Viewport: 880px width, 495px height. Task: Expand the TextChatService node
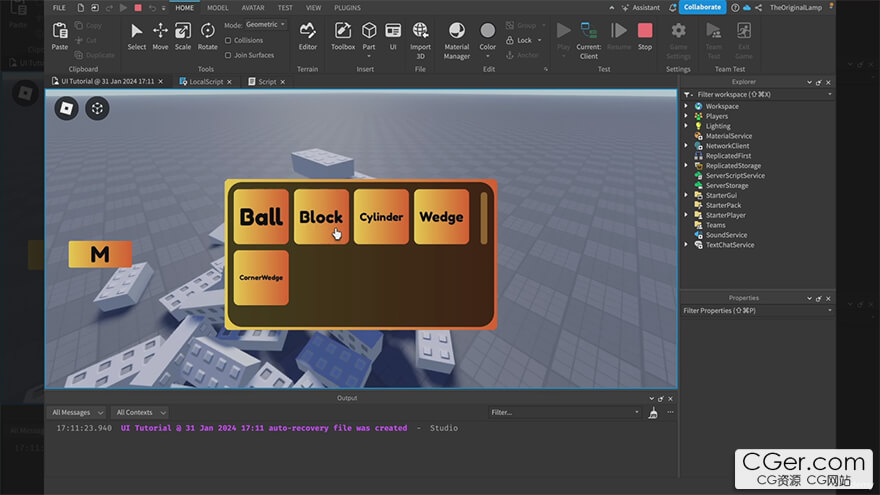686,245
